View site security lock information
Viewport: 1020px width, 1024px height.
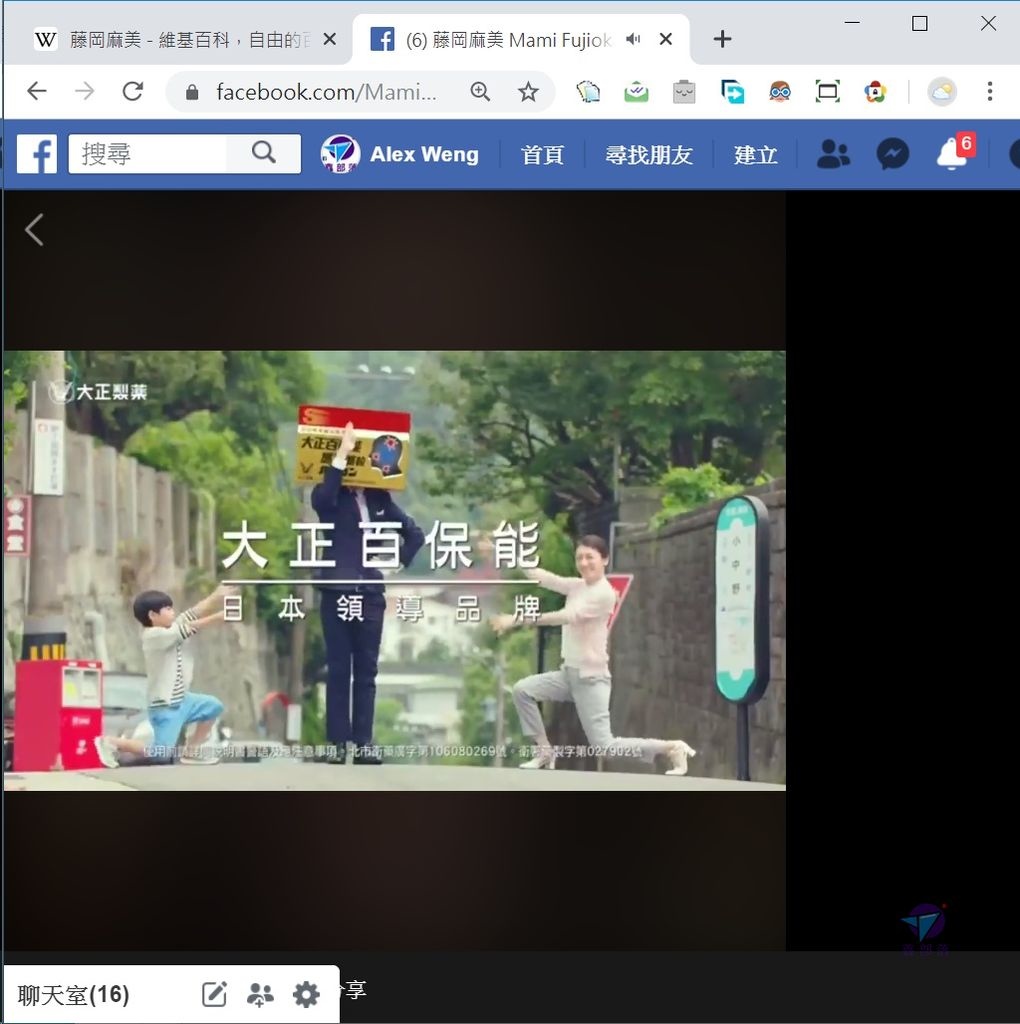click(x=192, y=92)
